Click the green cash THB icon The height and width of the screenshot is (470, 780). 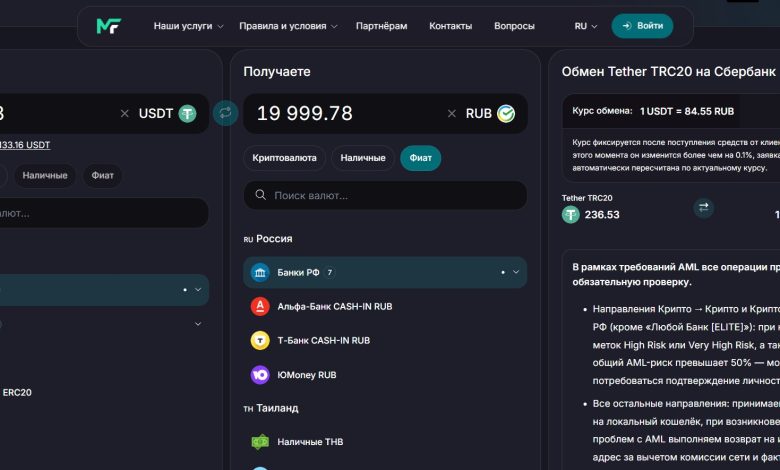pyautogui.click(x=260, y=442)
